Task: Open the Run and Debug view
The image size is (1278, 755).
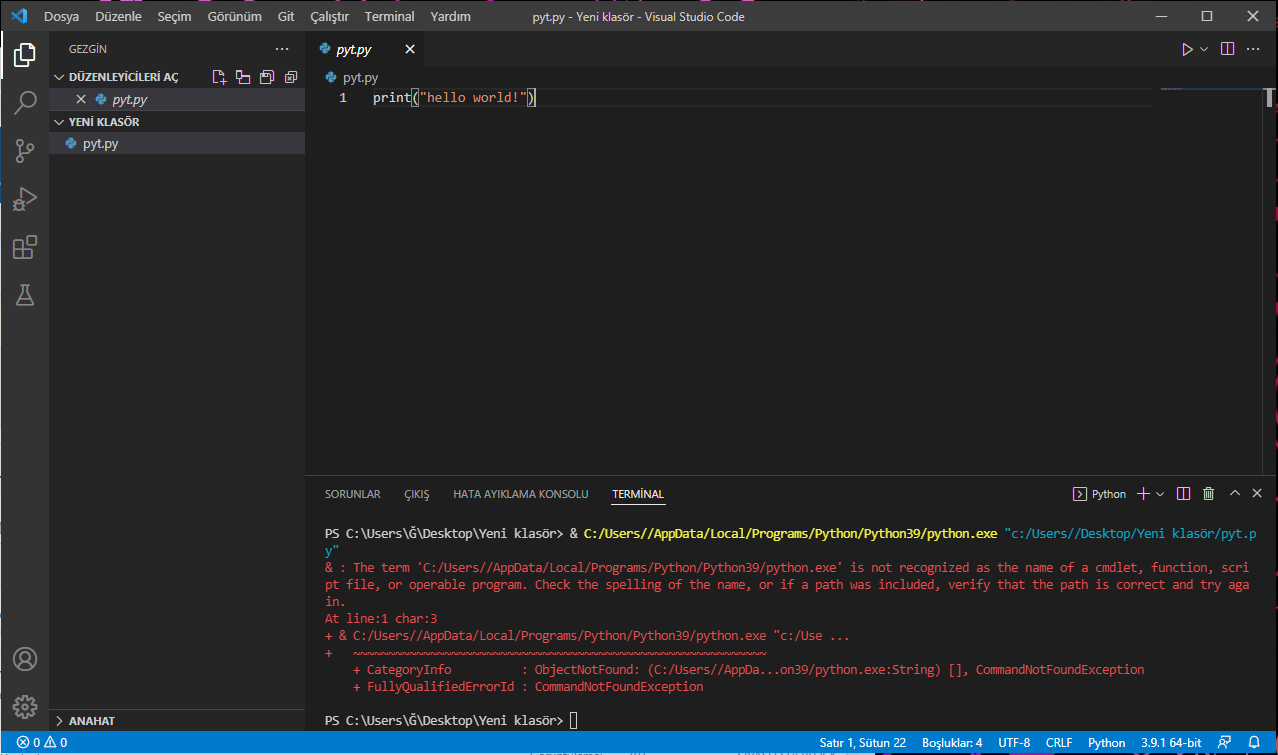Action: (x=25, y=199)
